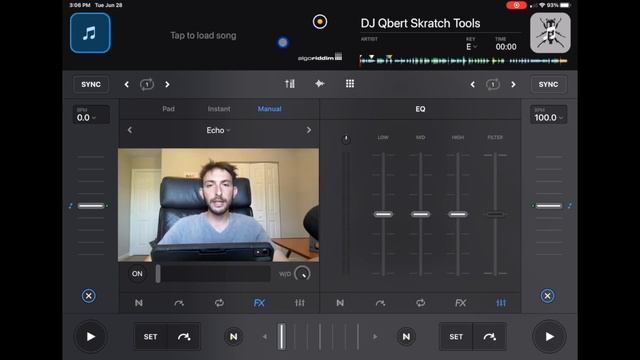Toggle right deck SYNC
Image resolution: width=640 pixels, height=360 pixels.
548,84
